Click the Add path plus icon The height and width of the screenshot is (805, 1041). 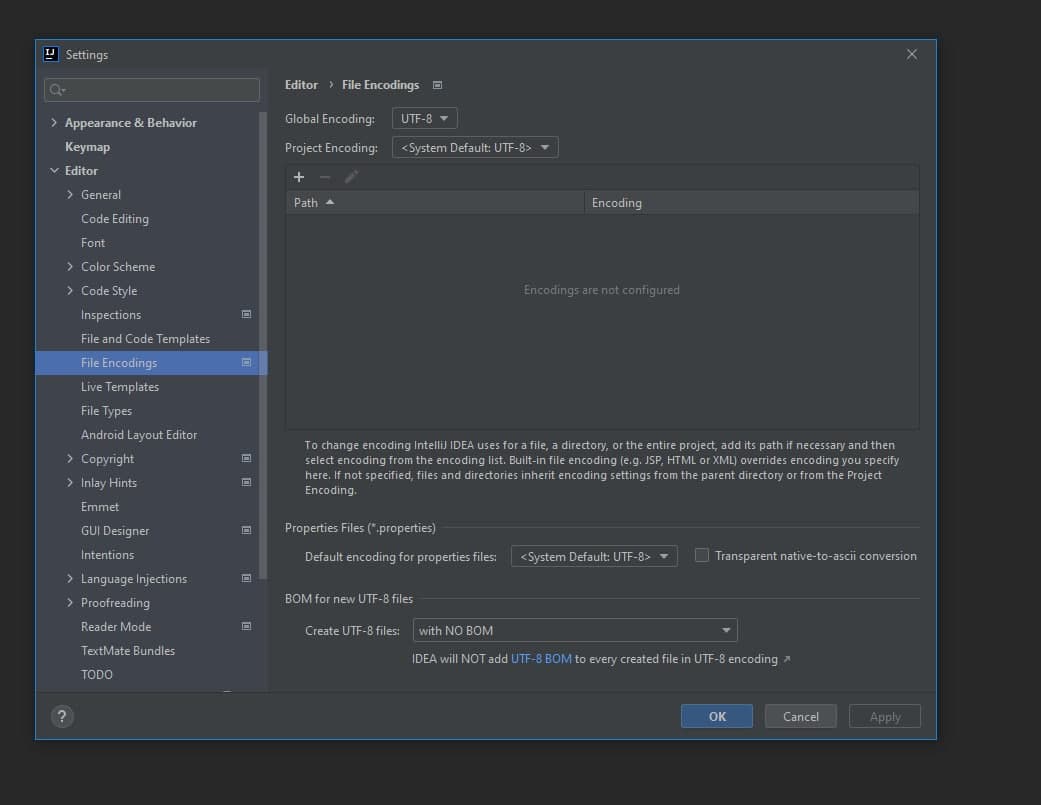pos(299,177)
